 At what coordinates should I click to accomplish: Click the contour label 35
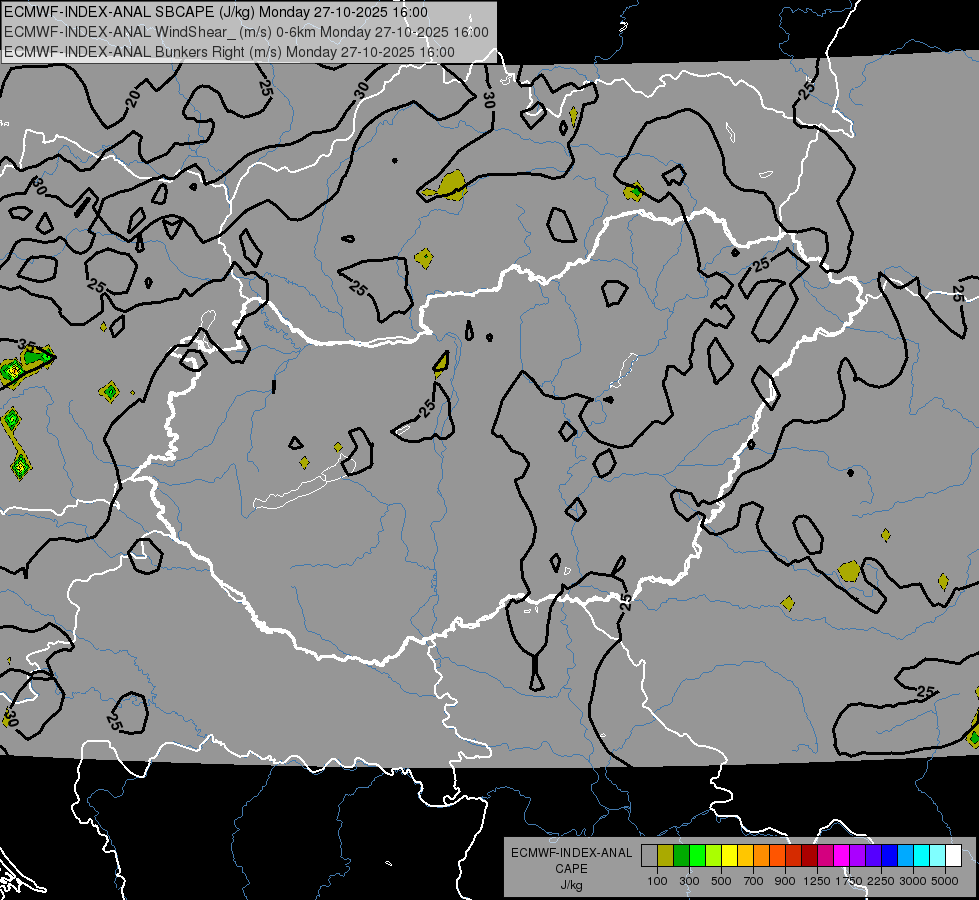pos(26,345)
